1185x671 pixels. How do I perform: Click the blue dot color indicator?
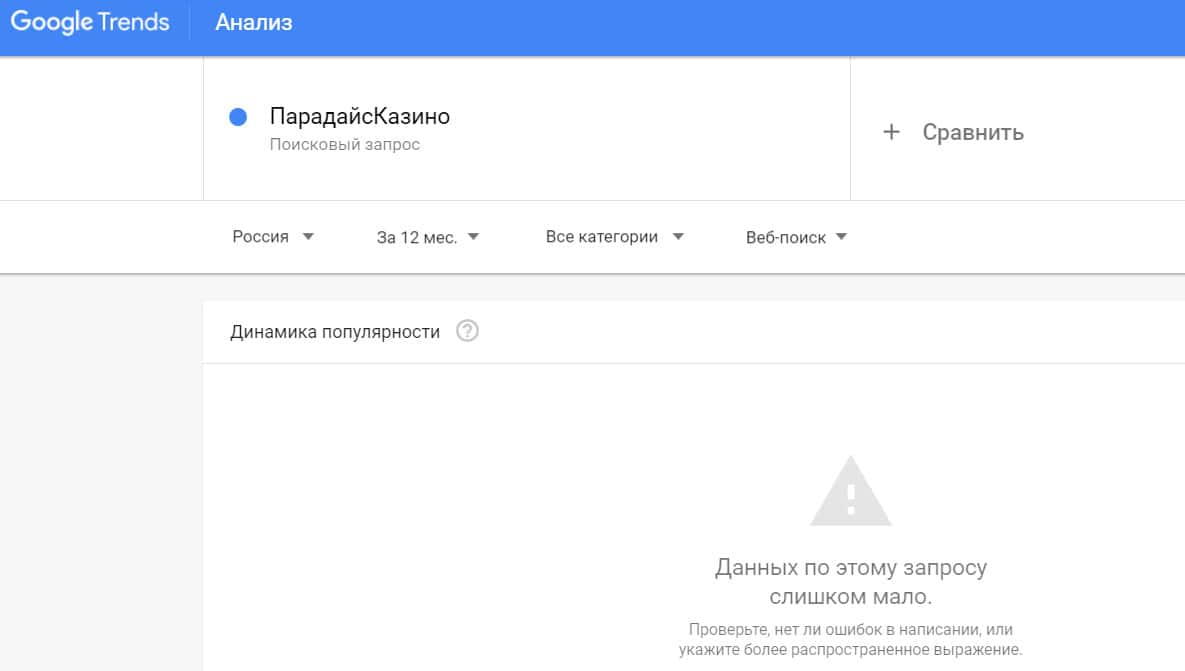(238, 117)
